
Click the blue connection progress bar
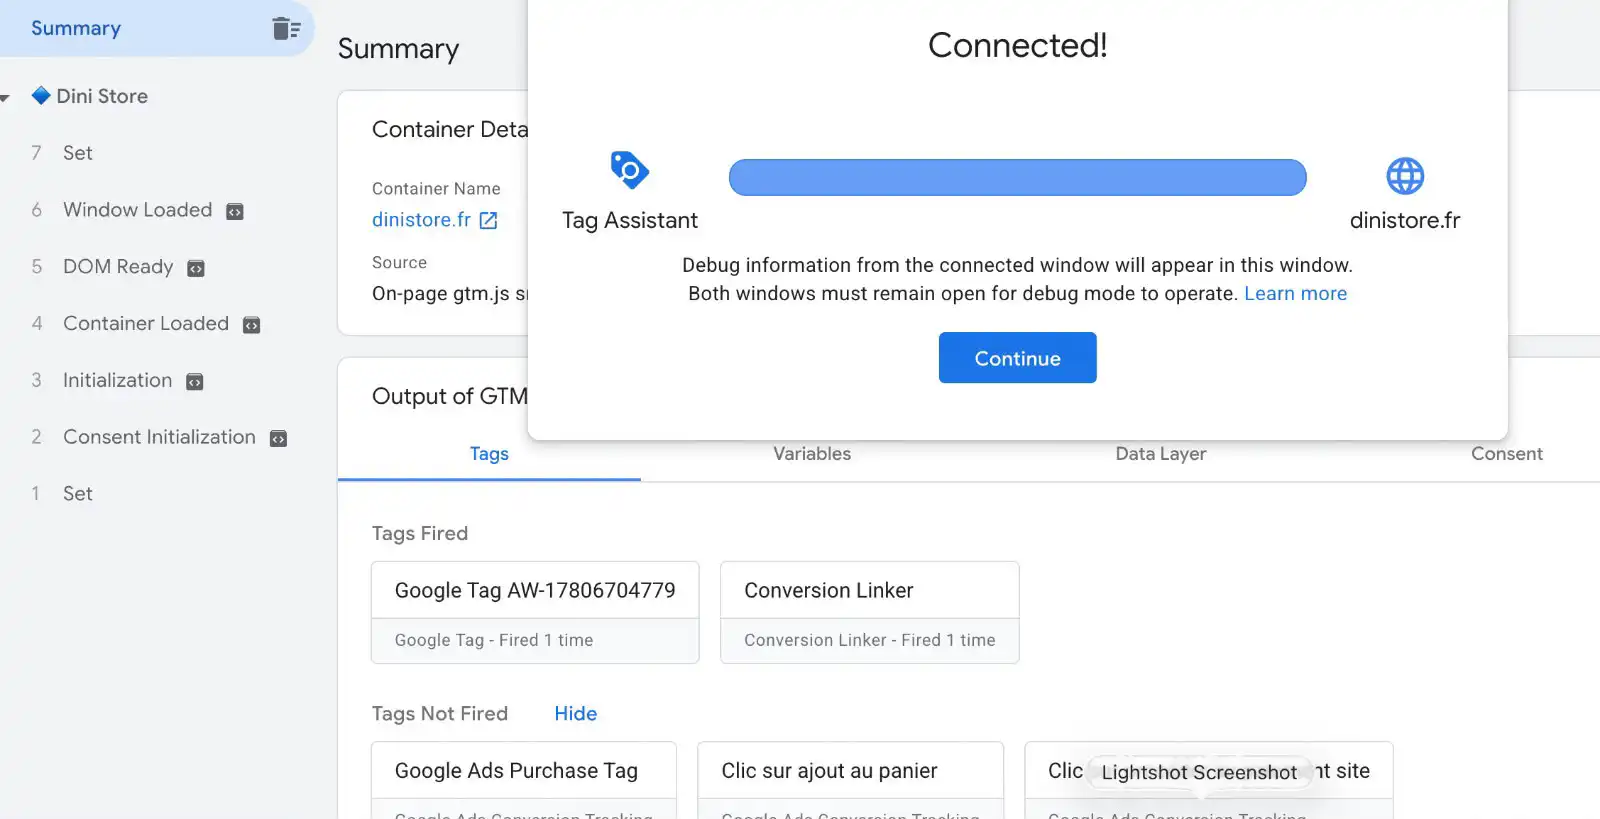1018,177
